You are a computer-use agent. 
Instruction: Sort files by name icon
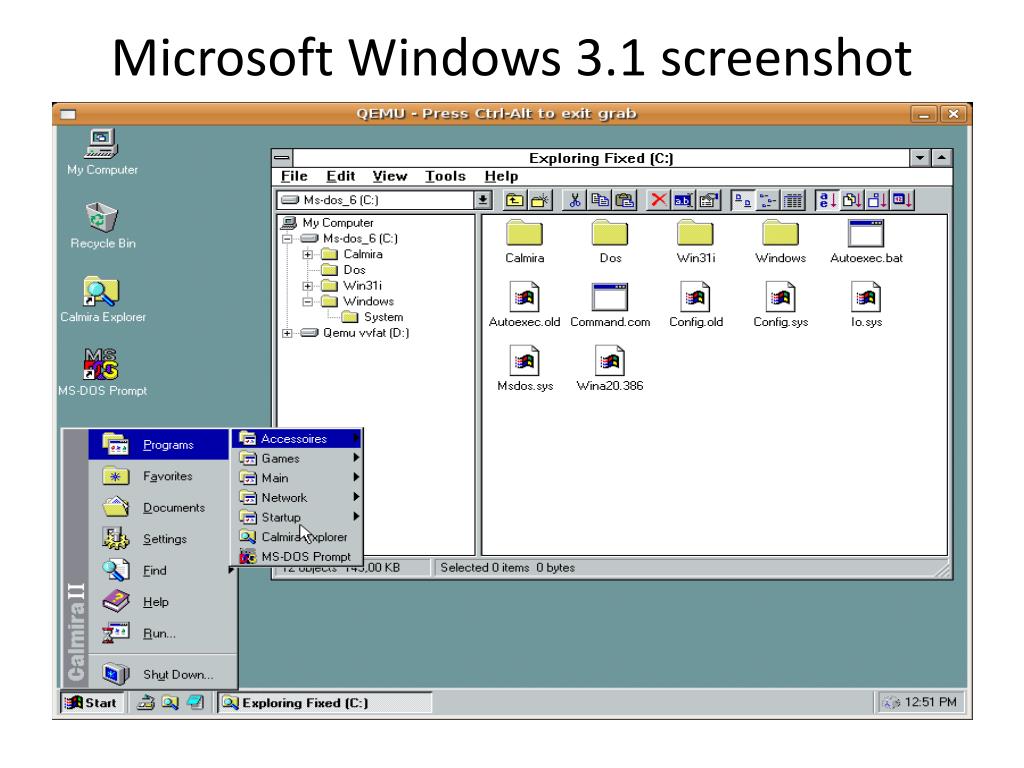pos(827,200)
